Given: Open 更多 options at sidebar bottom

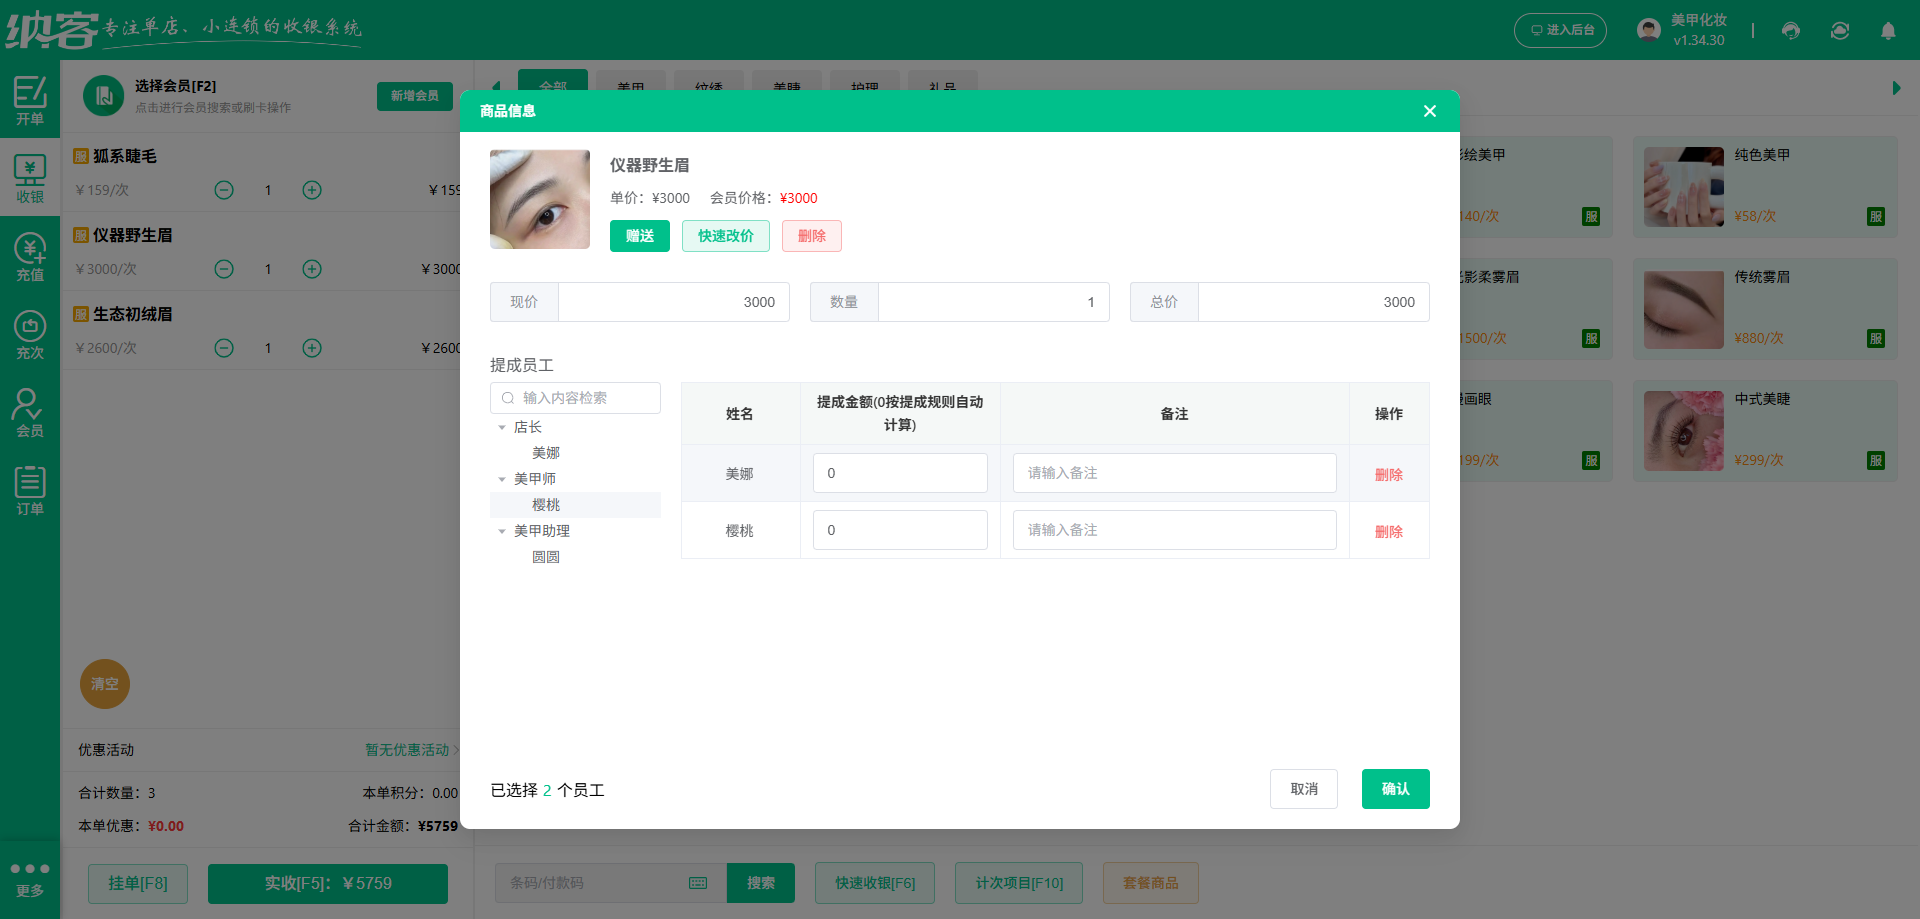Looking at the screenshot, I should click(x=30, y=878).
